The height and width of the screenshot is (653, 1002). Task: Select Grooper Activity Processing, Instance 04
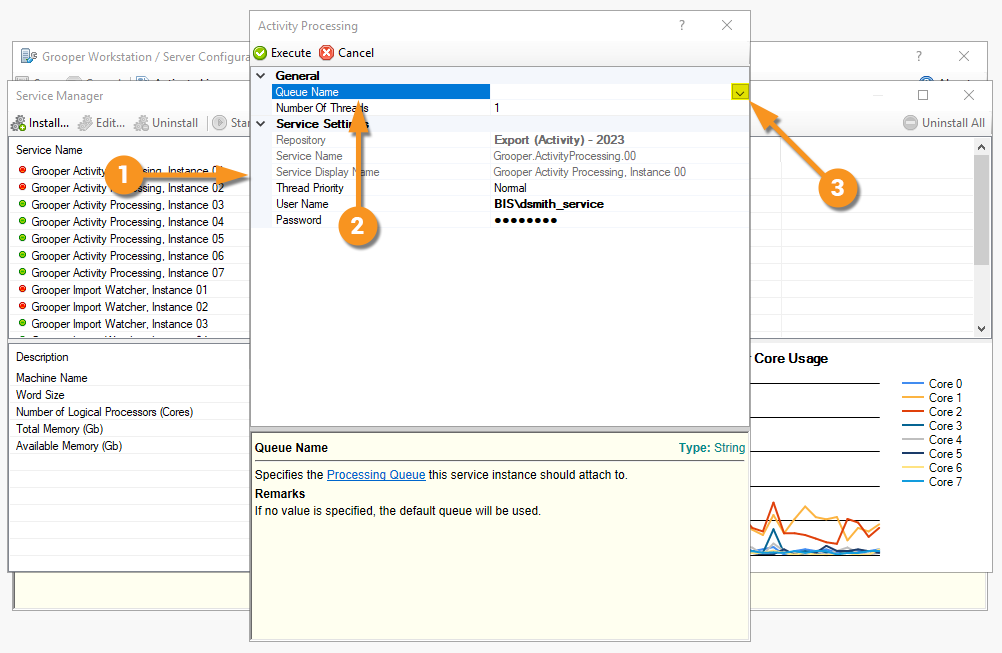coord(128,222)
